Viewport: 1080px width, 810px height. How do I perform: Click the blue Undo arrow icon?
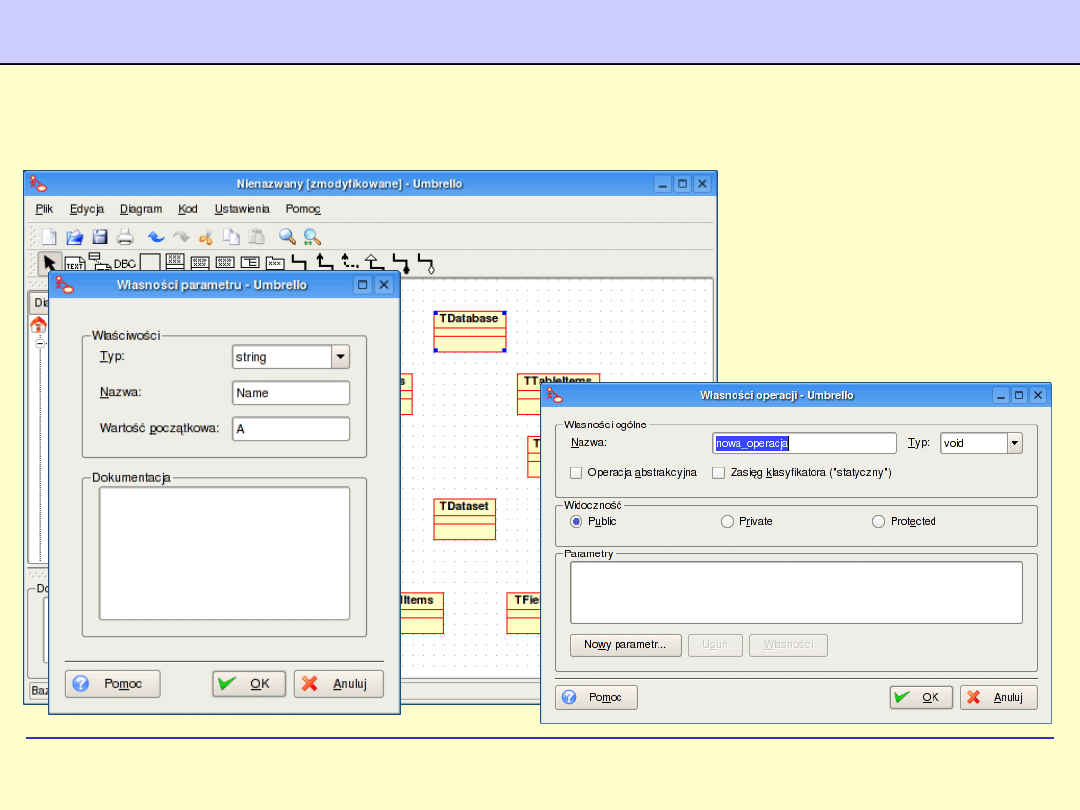tap(156, 237)
